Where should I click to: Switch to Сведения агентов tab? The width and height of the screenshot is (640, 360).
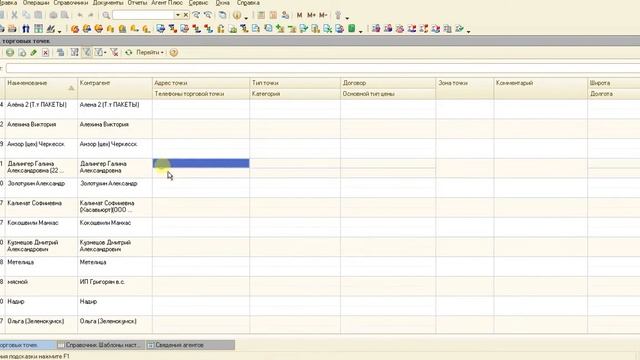click(190, 345)
